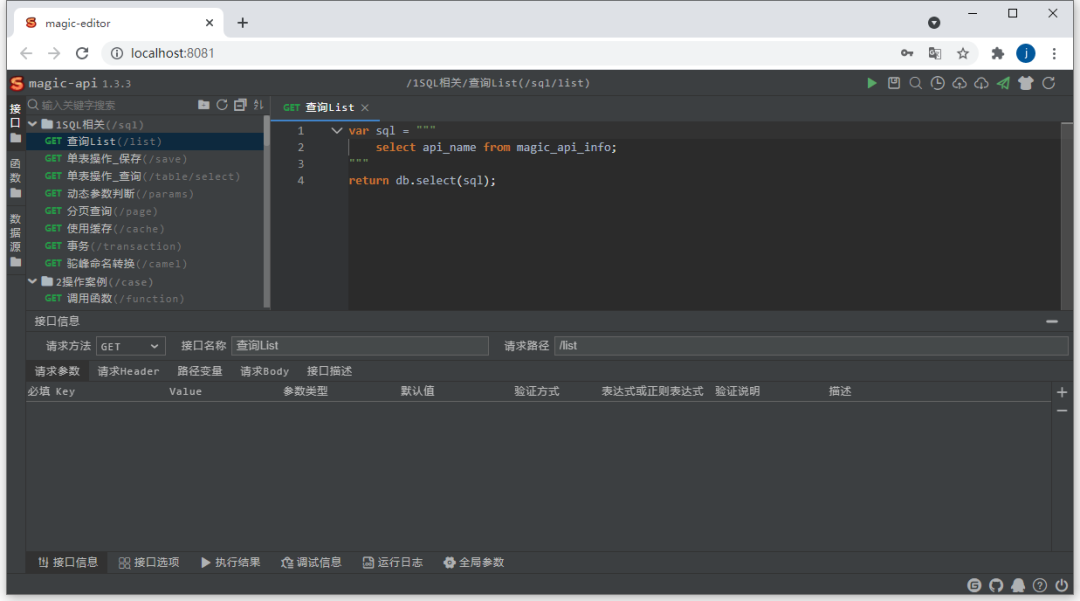Switch theme using t-shirt icon
Viewport: 1080px width, 601px height.
[x=1024, y=83]
